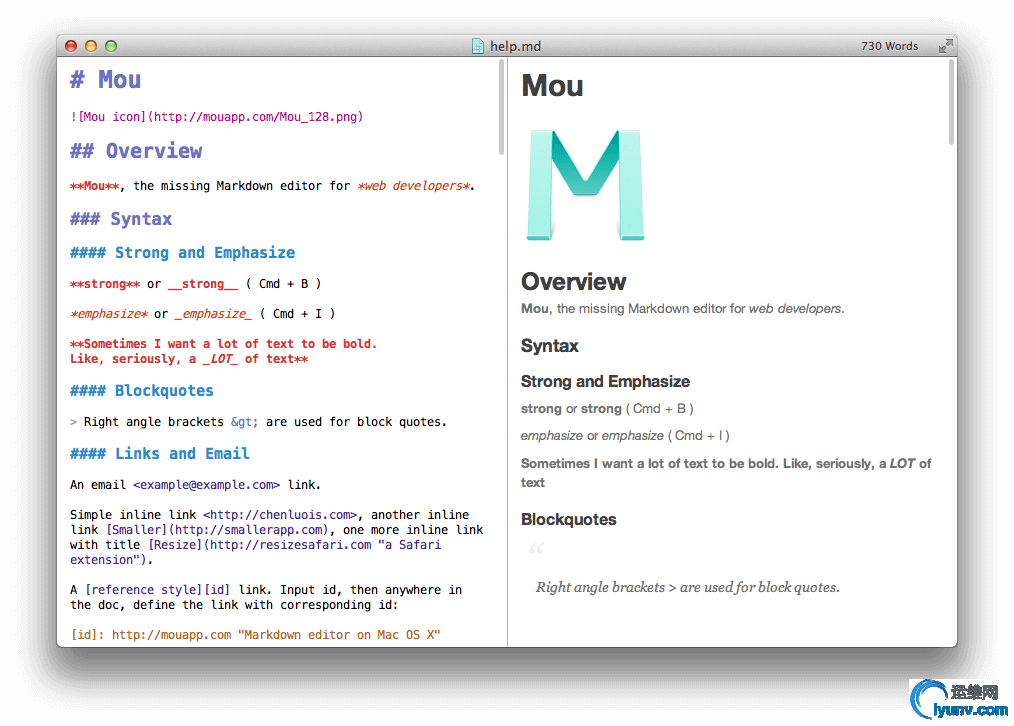Click 'strong or strong ( Cmd + B )' preview line
1014x726 pixels.
pos(607,409)
